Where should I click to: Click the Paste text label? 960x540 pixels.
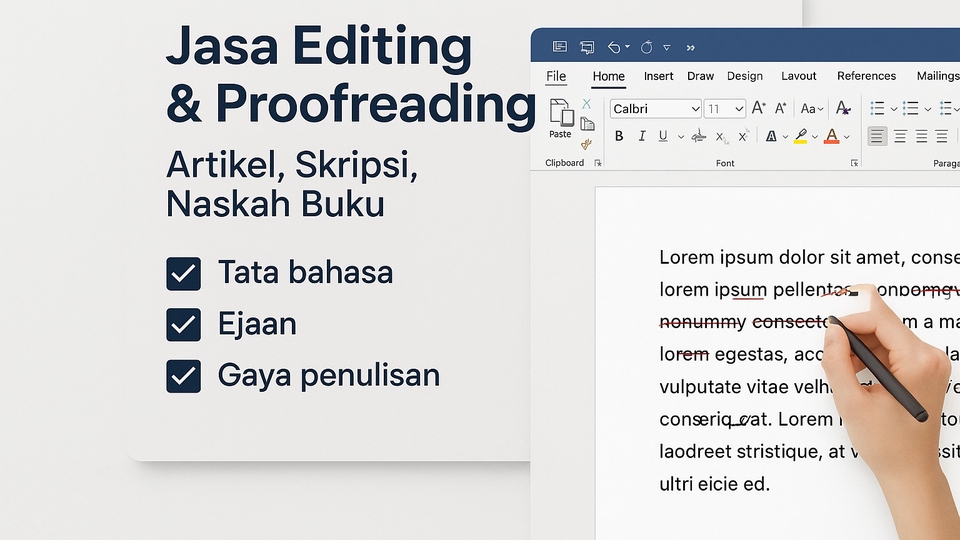(560, 134)
